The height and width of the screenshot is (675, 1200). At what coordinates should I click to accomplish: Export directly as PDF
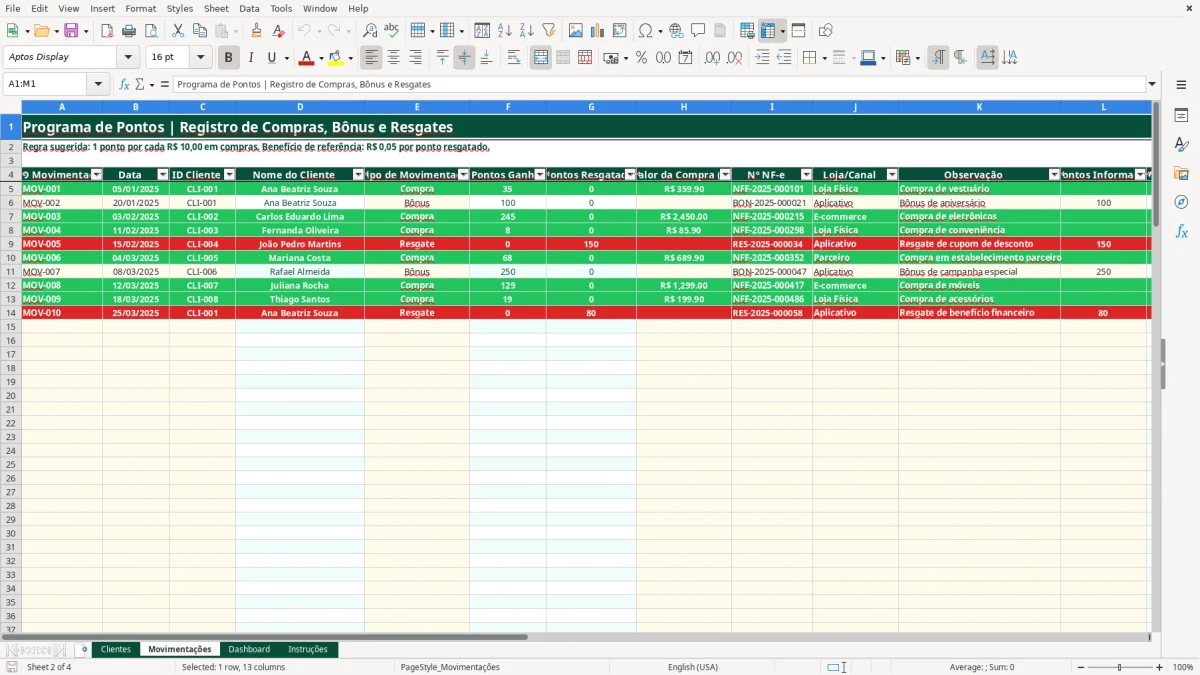107,31
